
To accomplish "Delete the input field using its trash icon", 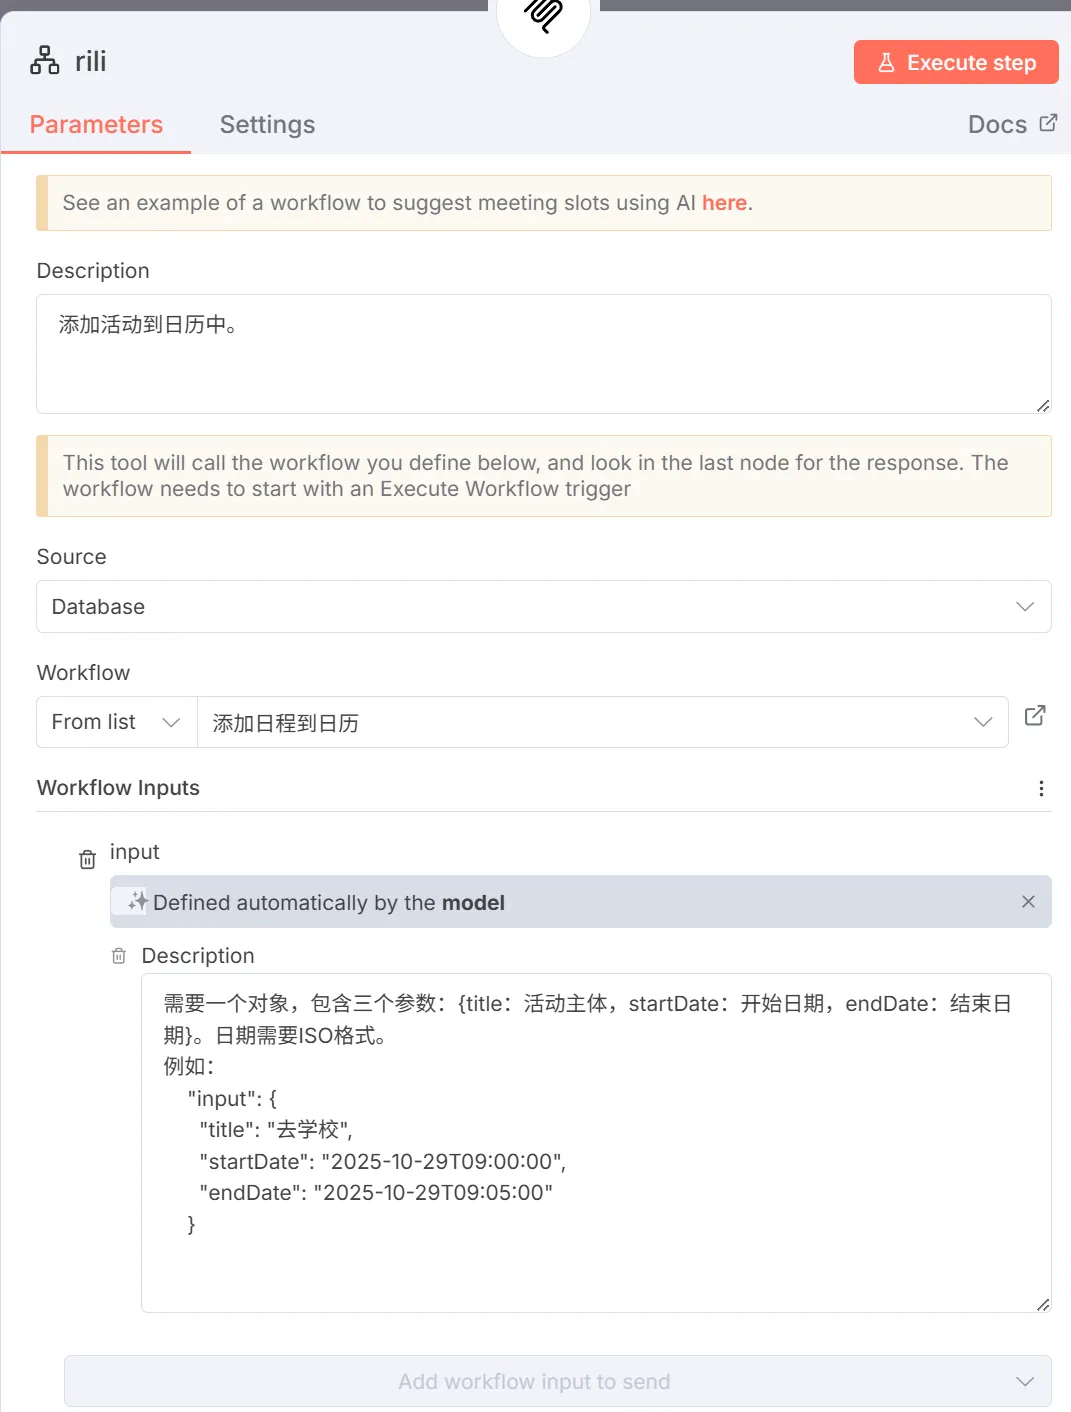I will click(86, 858).
